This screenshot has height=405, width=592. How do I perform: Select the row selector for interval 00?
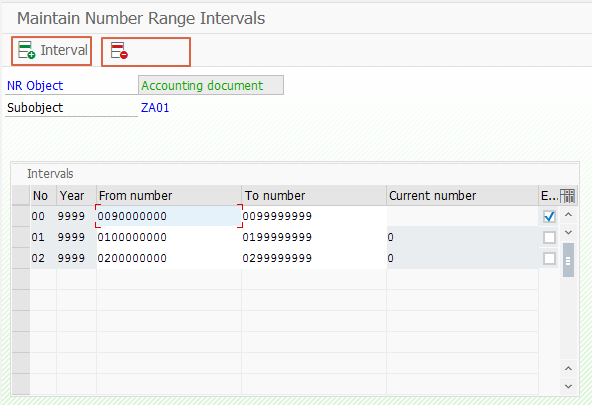pyautogui.click(x=21, y=216)
